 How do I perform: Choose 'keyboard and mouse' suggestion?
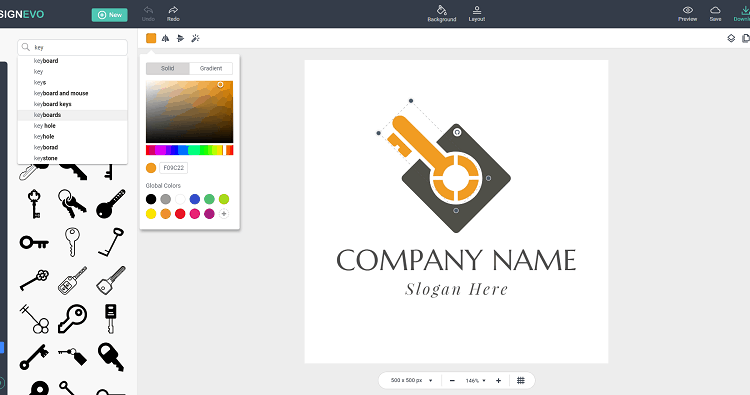click(73, 93)
